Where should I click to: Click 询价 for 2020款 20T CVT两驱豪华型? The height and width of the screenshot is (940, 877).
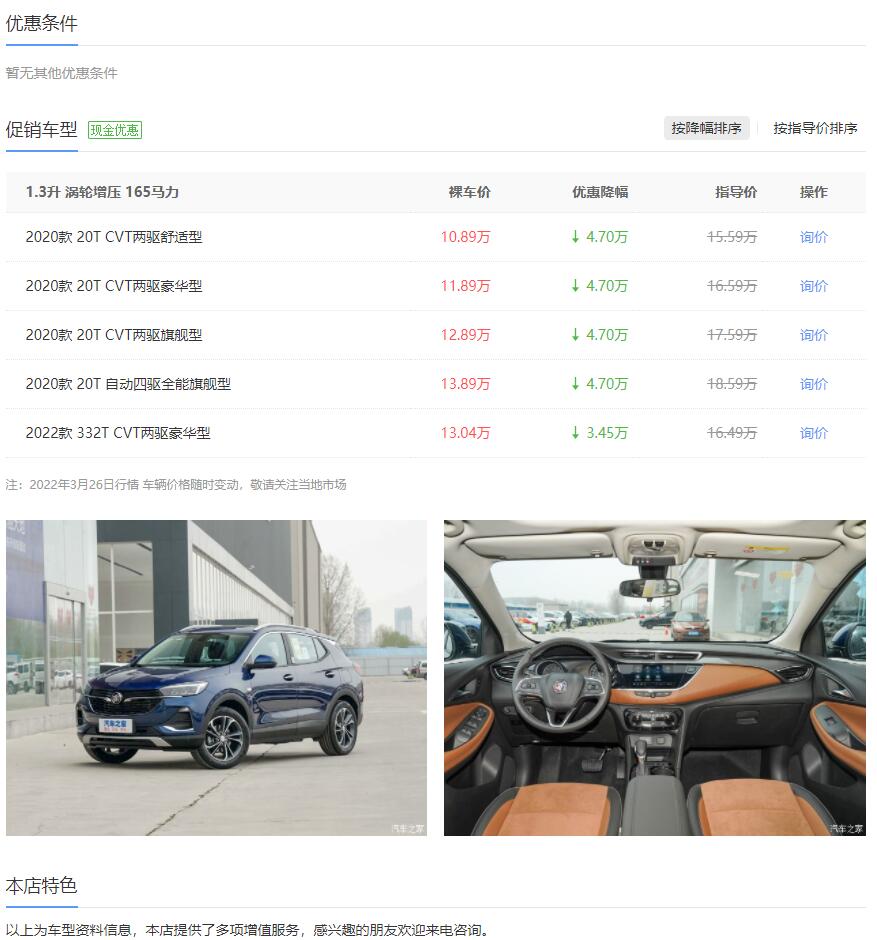click(813, 287)
